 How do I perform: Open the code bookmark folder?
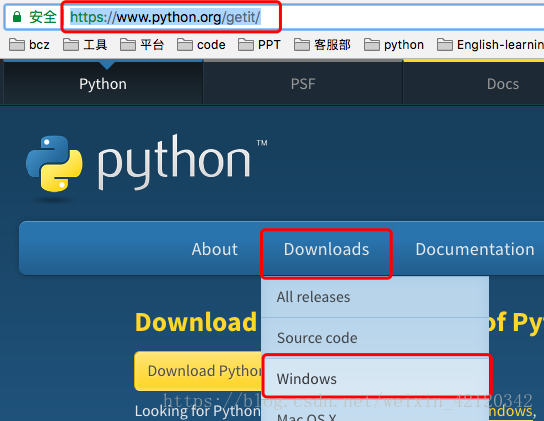201,45
